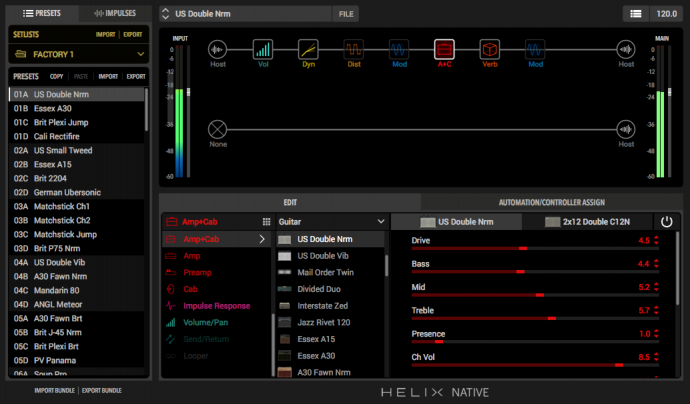Select the Dist distortion block
The image size is (690, 404).
[x=354, y=49]
